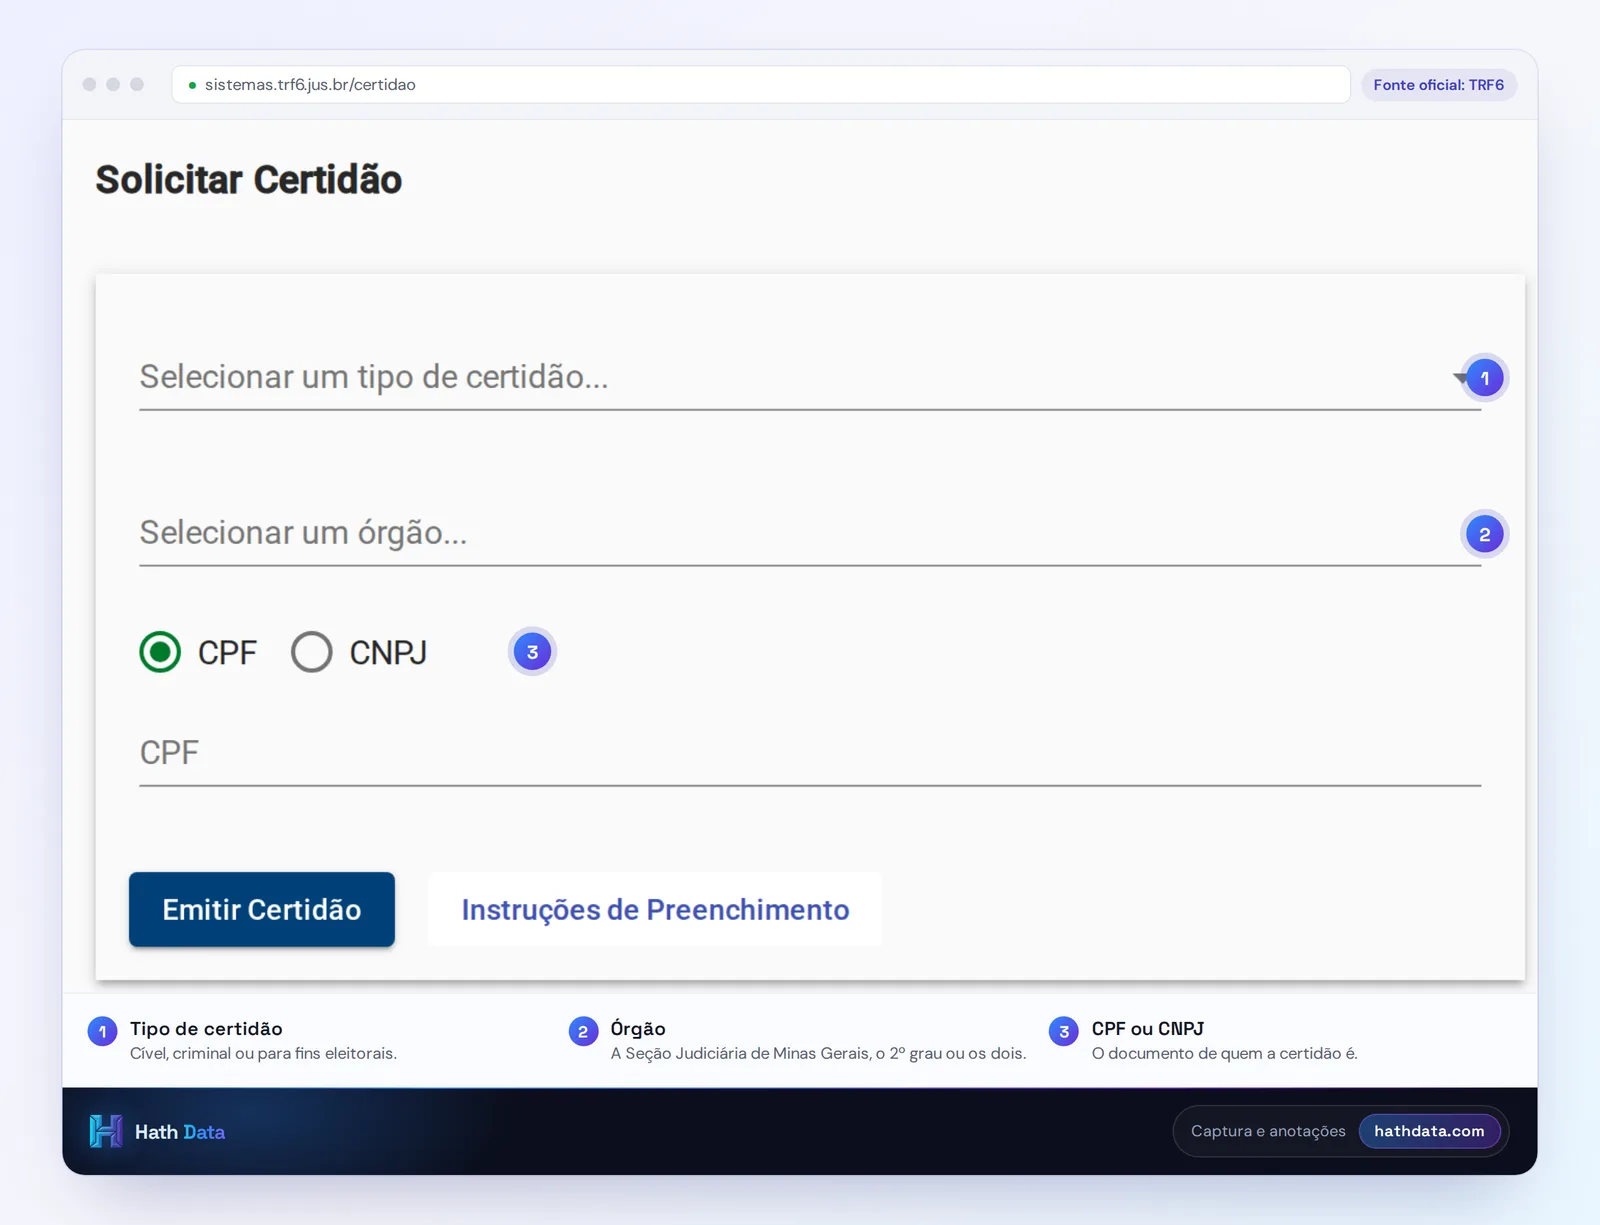Open the 'Selecionar um órgão' dropdown
The width and height of the screenshot is (1600, 1225).
pyautogui.click(x=809, y=534)
